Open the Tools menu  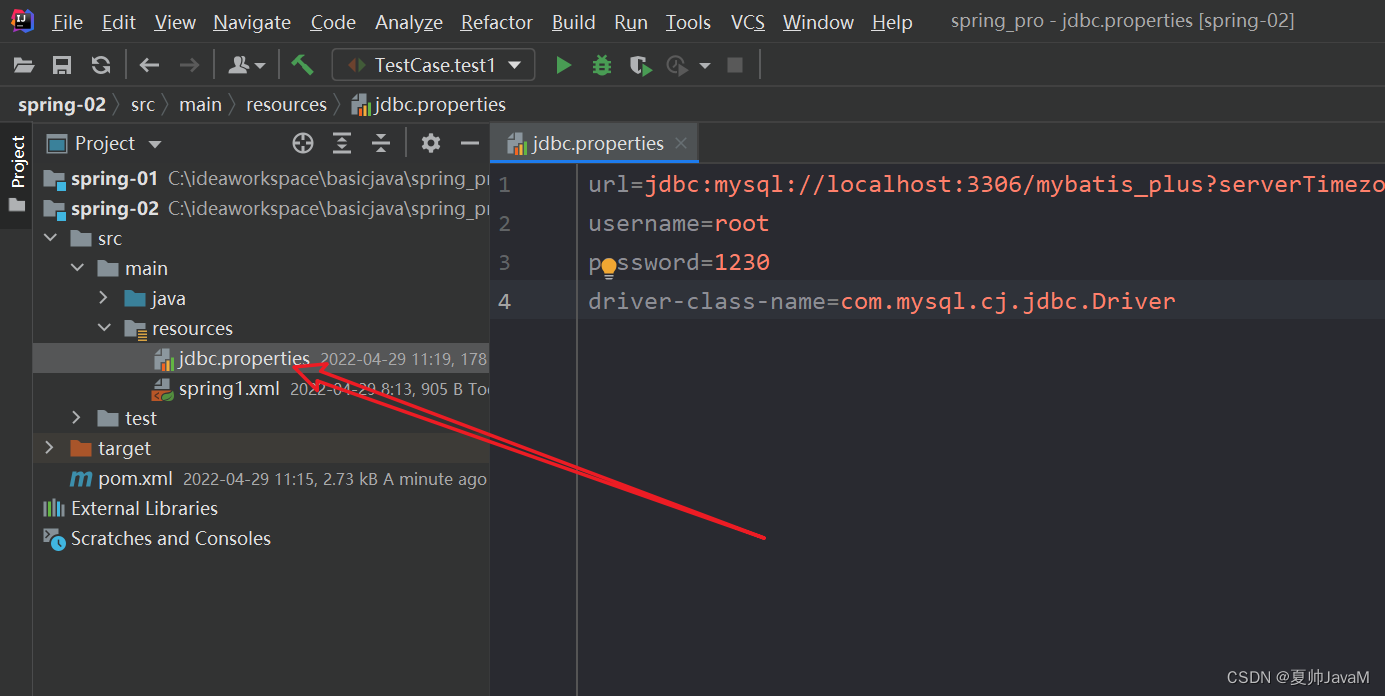click(x=689, y=22)
